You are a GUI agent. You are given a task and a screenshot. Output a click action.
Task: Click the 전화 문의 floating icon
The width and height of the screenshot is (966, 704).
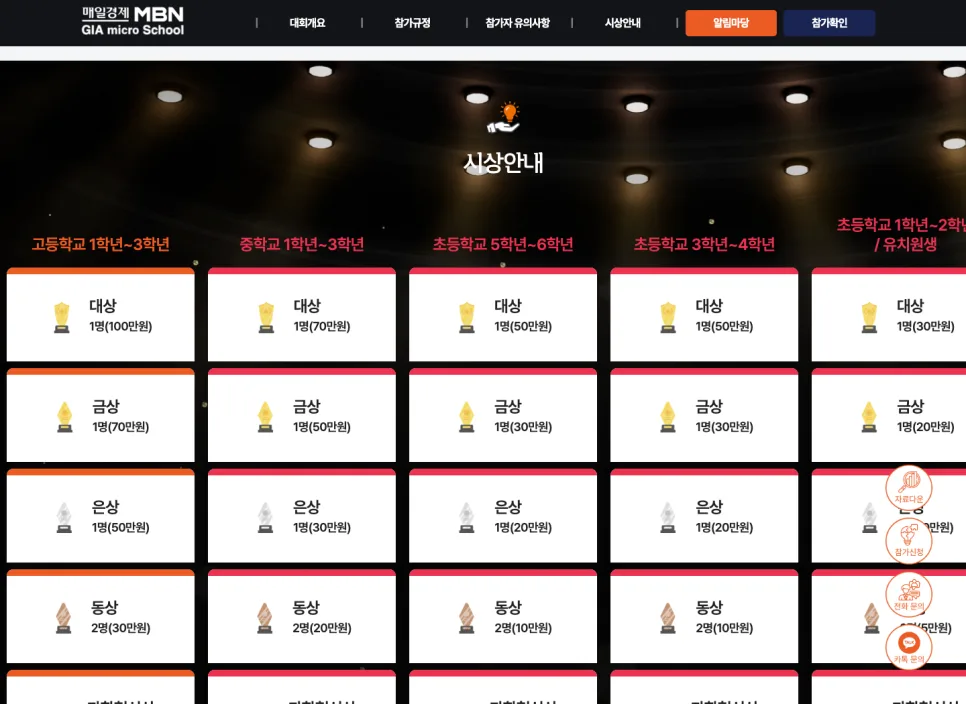point(909,594)
